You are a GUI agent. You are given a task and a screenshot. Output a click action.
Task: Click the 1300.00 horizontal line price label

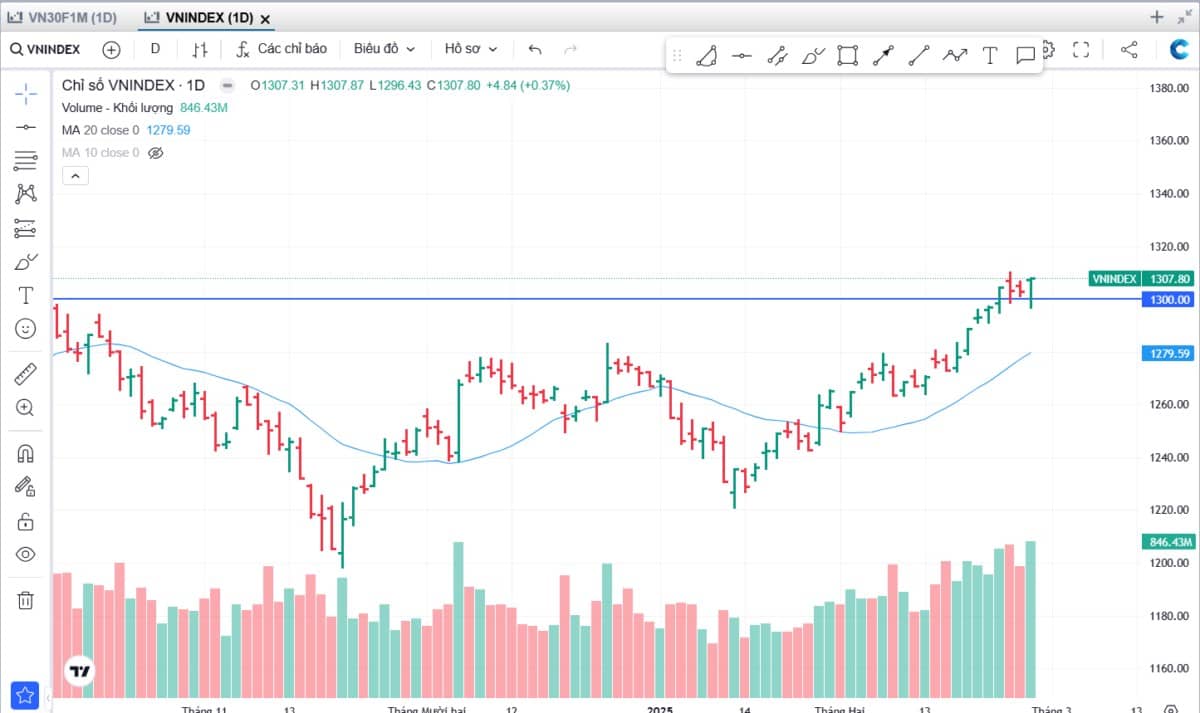tap(1168, 300)
